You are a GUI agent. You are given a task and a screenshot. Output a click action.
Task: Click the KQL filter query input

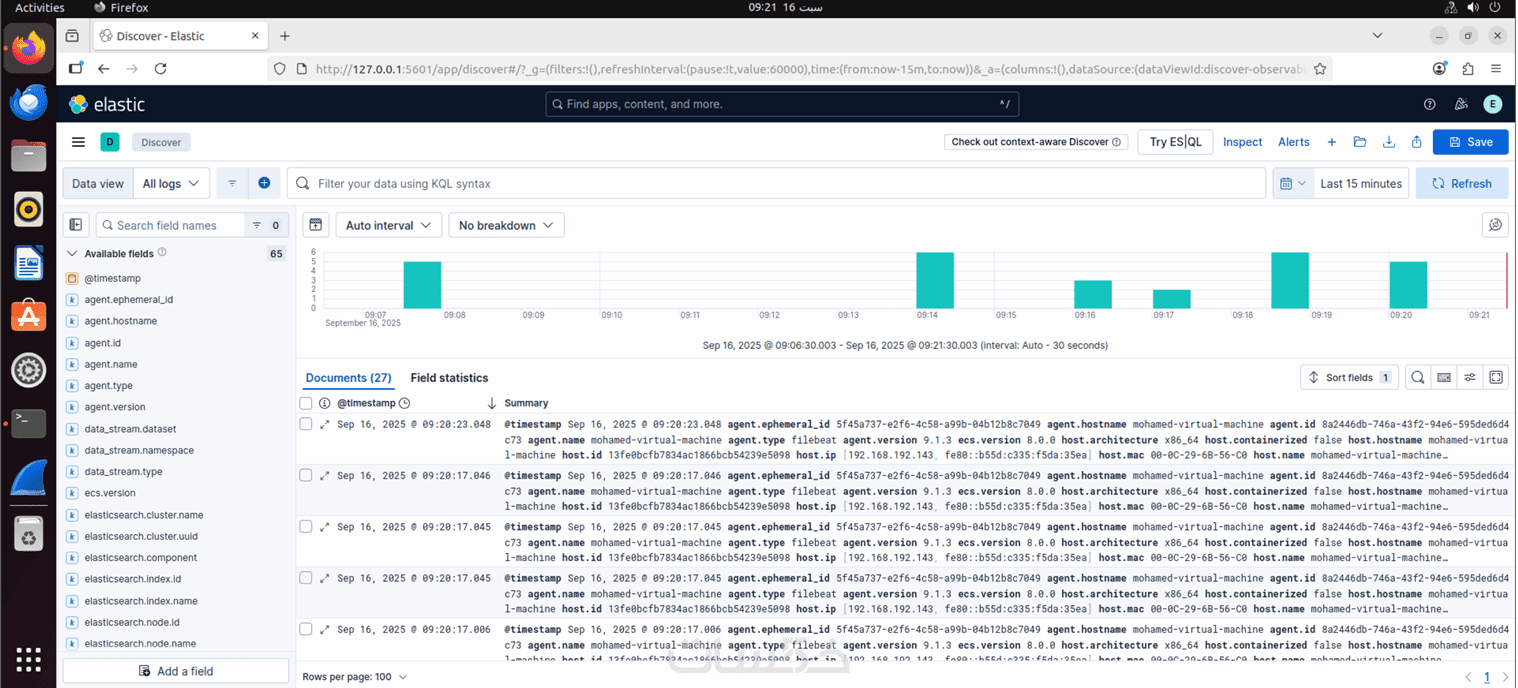click(x=777, y=183)
